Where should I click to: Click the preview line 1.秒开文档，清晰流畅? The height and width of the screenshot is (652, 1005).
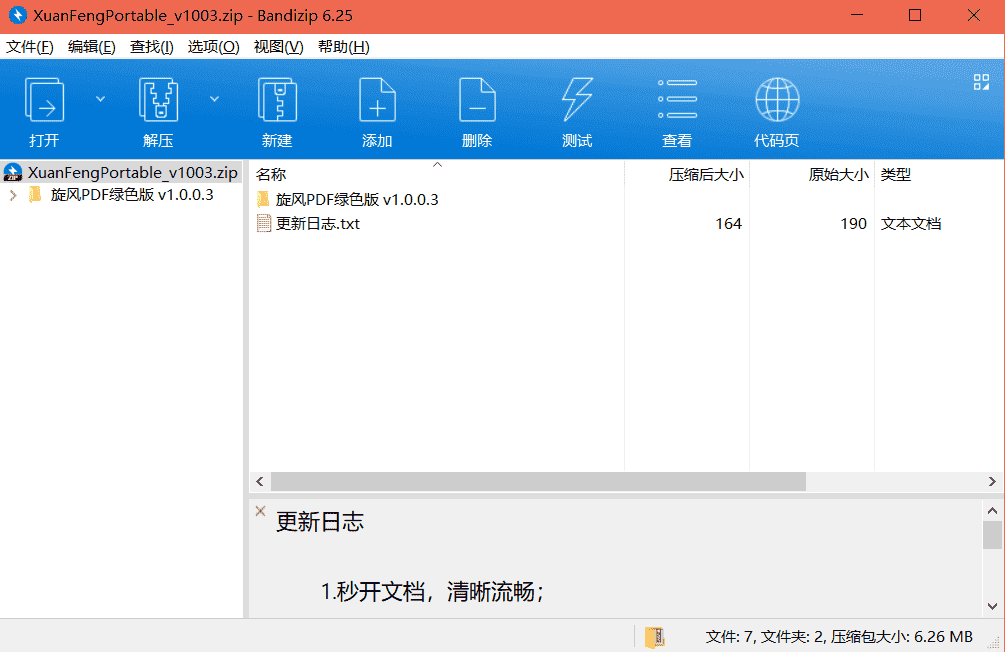coord(432,591)
